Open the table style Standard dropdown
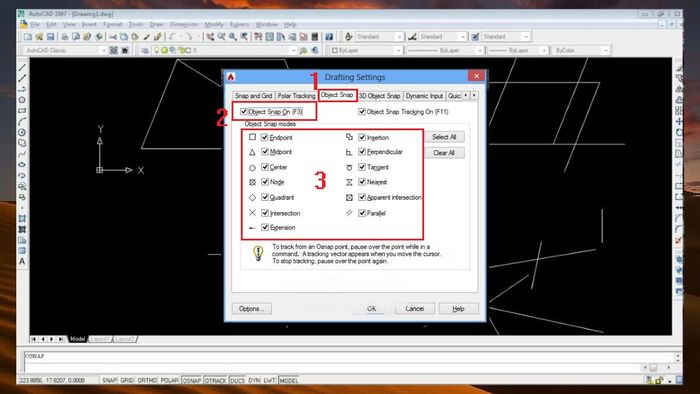The width and height of the screenshot is (700, 394). pos(506,37)
